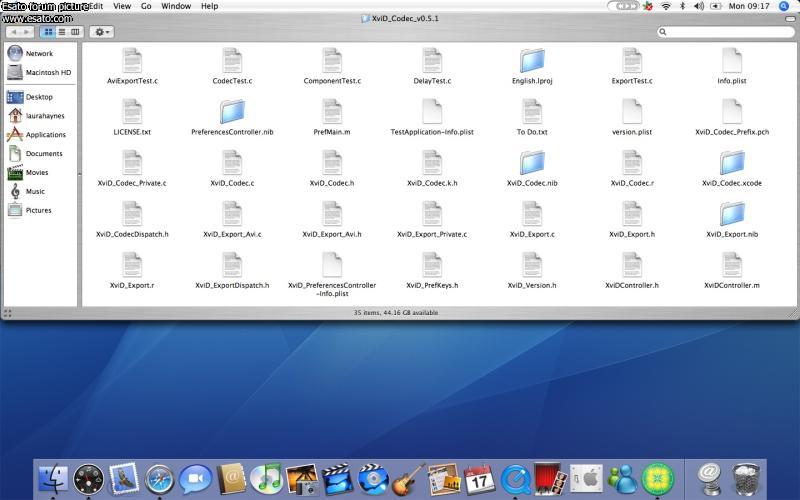Viewport: 800px width, 500px height.
Task: Open the Go menu
Action: pyautogui.click(x=146, y=6)
